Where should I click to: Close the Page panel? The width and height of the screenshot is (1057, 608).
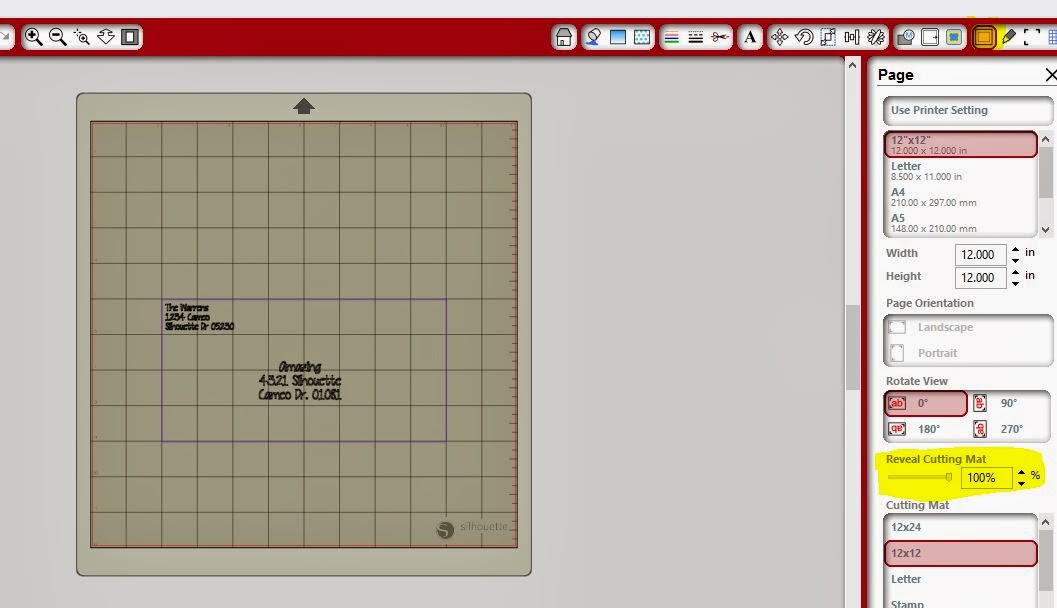(x=1050, y=75)
